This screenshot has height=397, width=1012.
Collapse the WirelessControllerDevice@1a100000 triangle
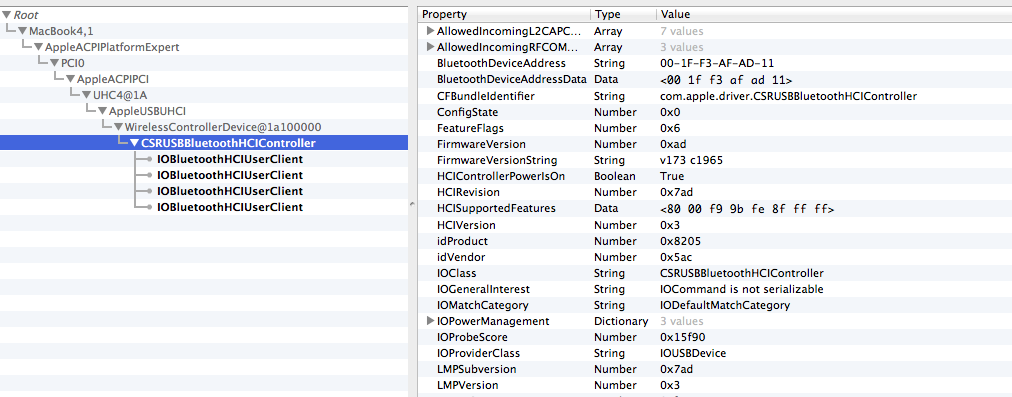tap(118, 127)
